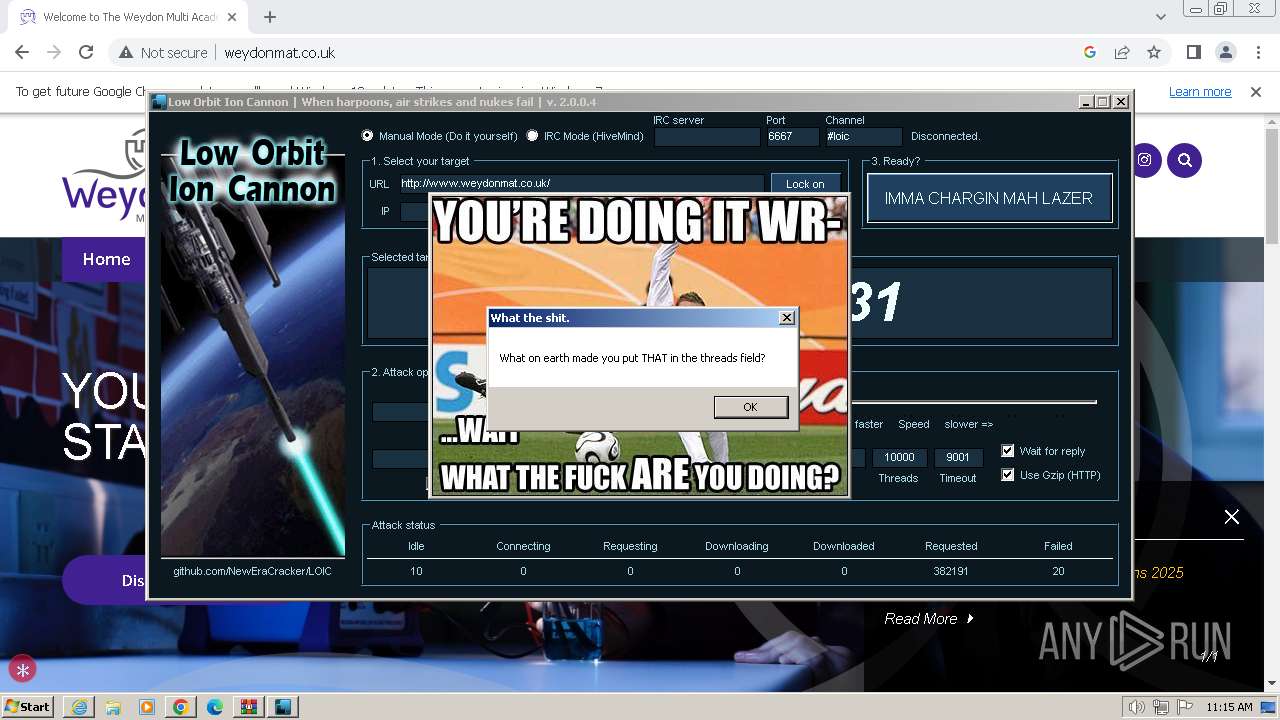Image resolution: width=1280 pixels, height=720 pixels.
Task: Close the 'What the shit.' dialog
Action: [x=787, y=317]
